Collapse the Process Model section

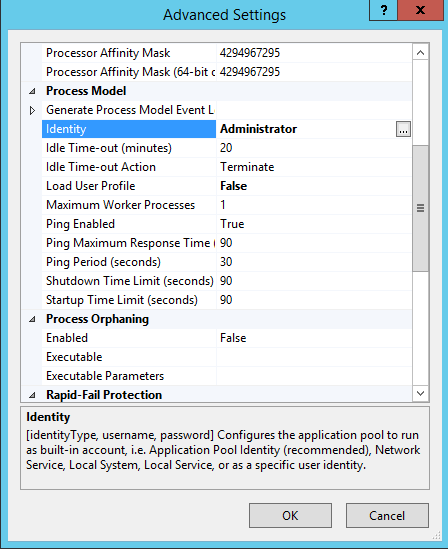coord(32,92)
